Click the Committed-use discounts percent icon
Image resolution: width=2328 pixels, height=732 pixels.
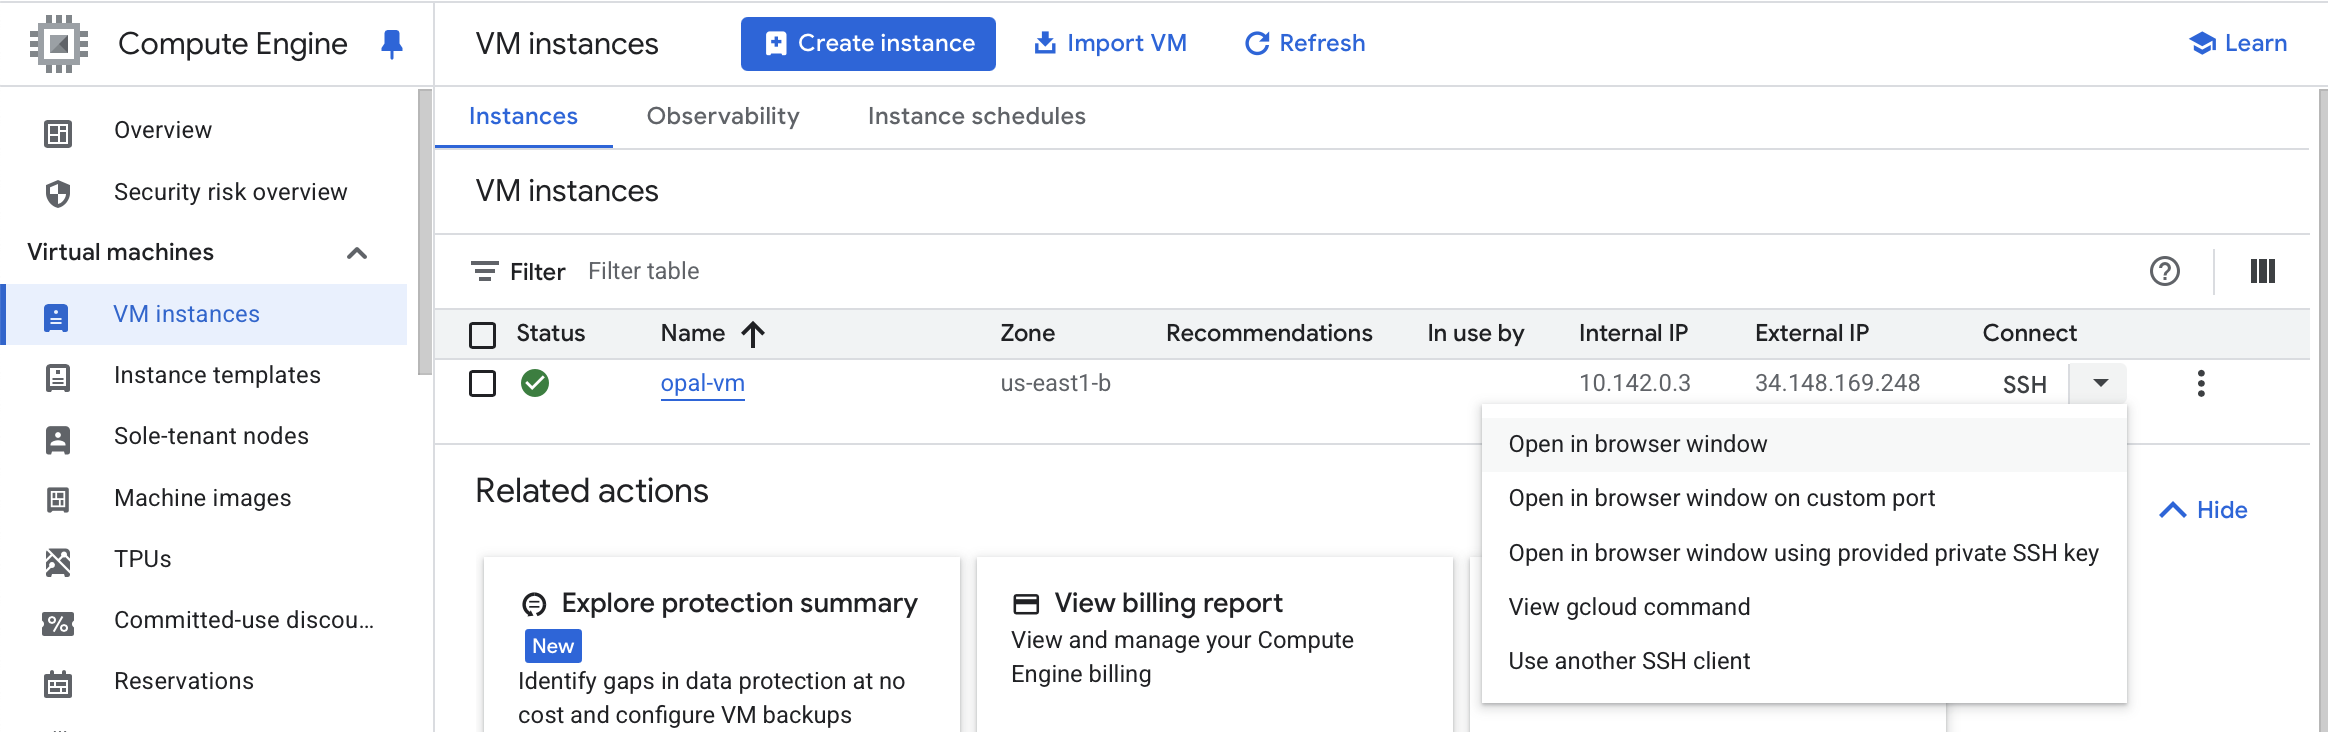(x=58, y=623)
